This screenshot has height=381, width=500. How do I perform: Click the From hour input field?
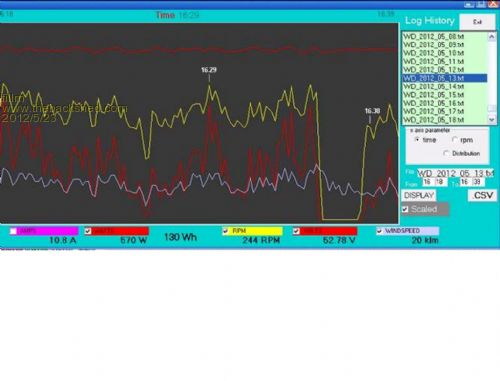(427, 182)
